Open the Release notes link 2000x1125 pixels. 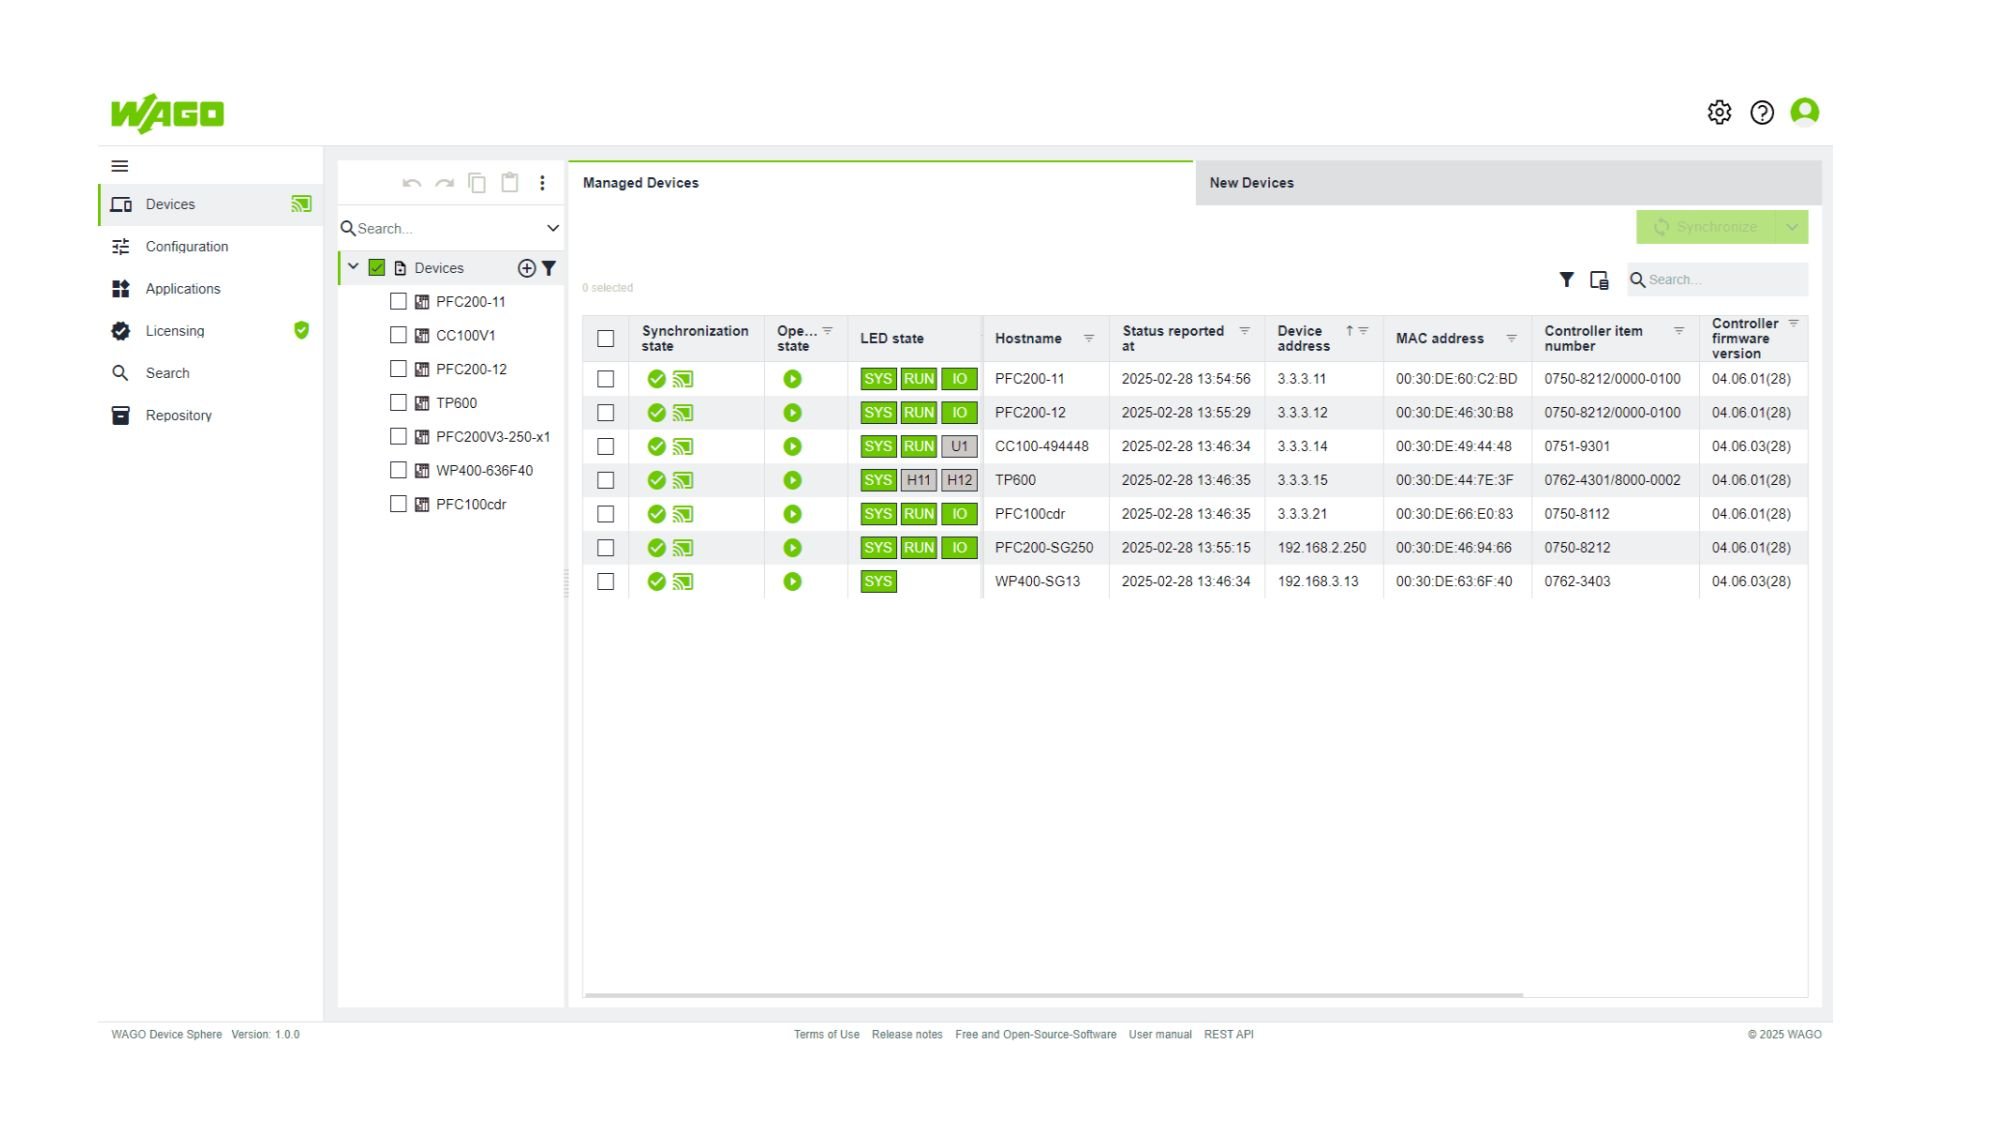[907, 1035]
